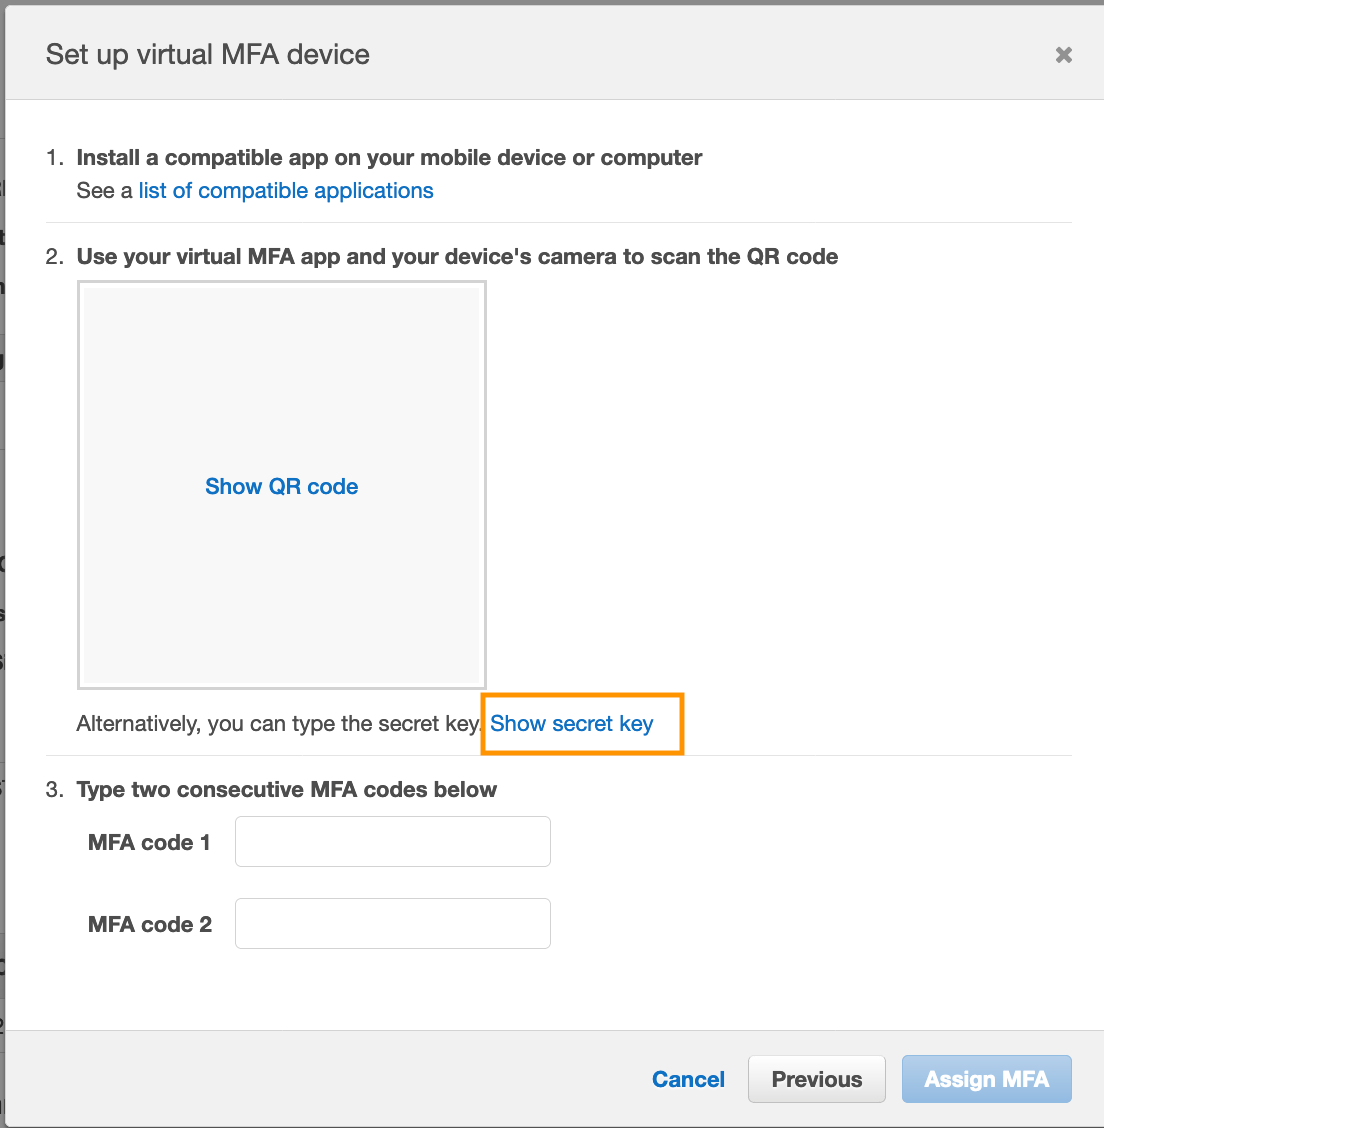Open the list of compatible applications
Viewport: 1354px width, 1128px height.
click(x=285, y=190)
